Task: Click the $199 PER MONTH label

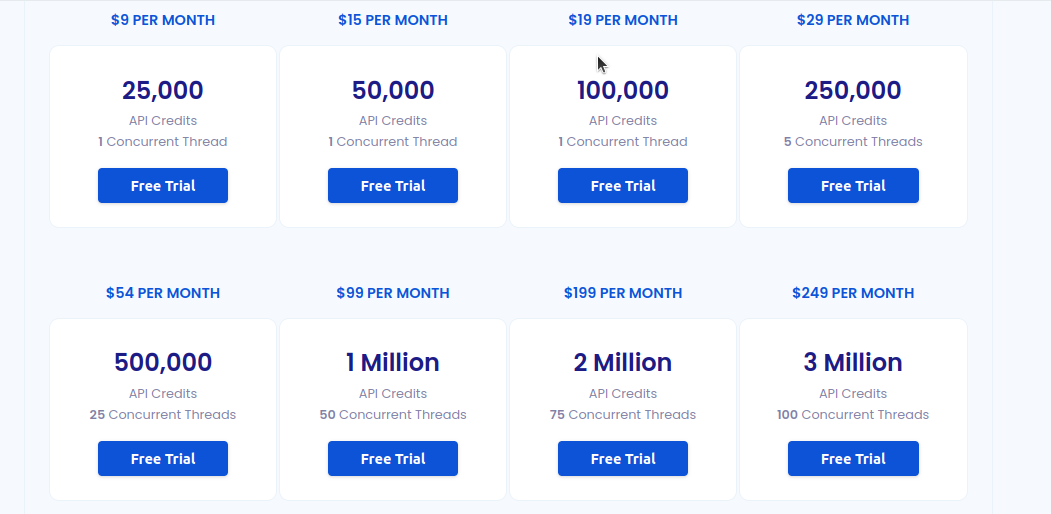Action: (x=623, y=293)
